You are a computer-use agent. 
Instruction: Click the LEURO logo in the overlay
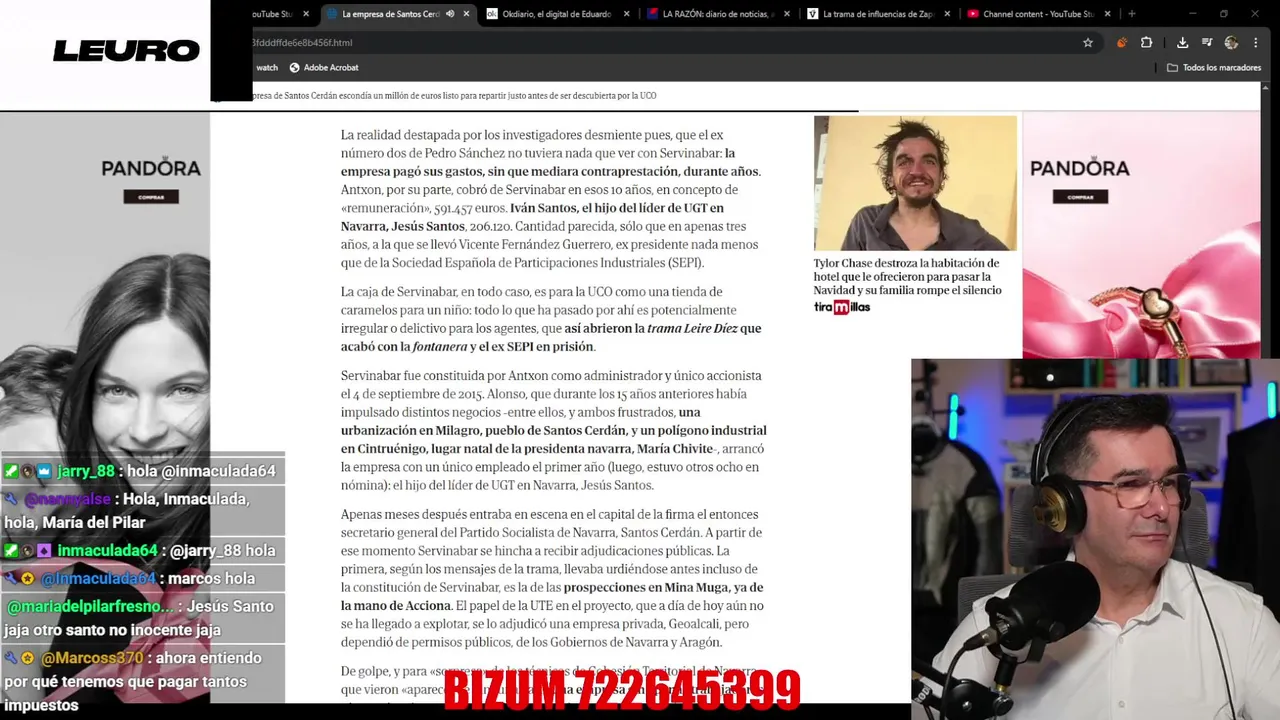126,51
